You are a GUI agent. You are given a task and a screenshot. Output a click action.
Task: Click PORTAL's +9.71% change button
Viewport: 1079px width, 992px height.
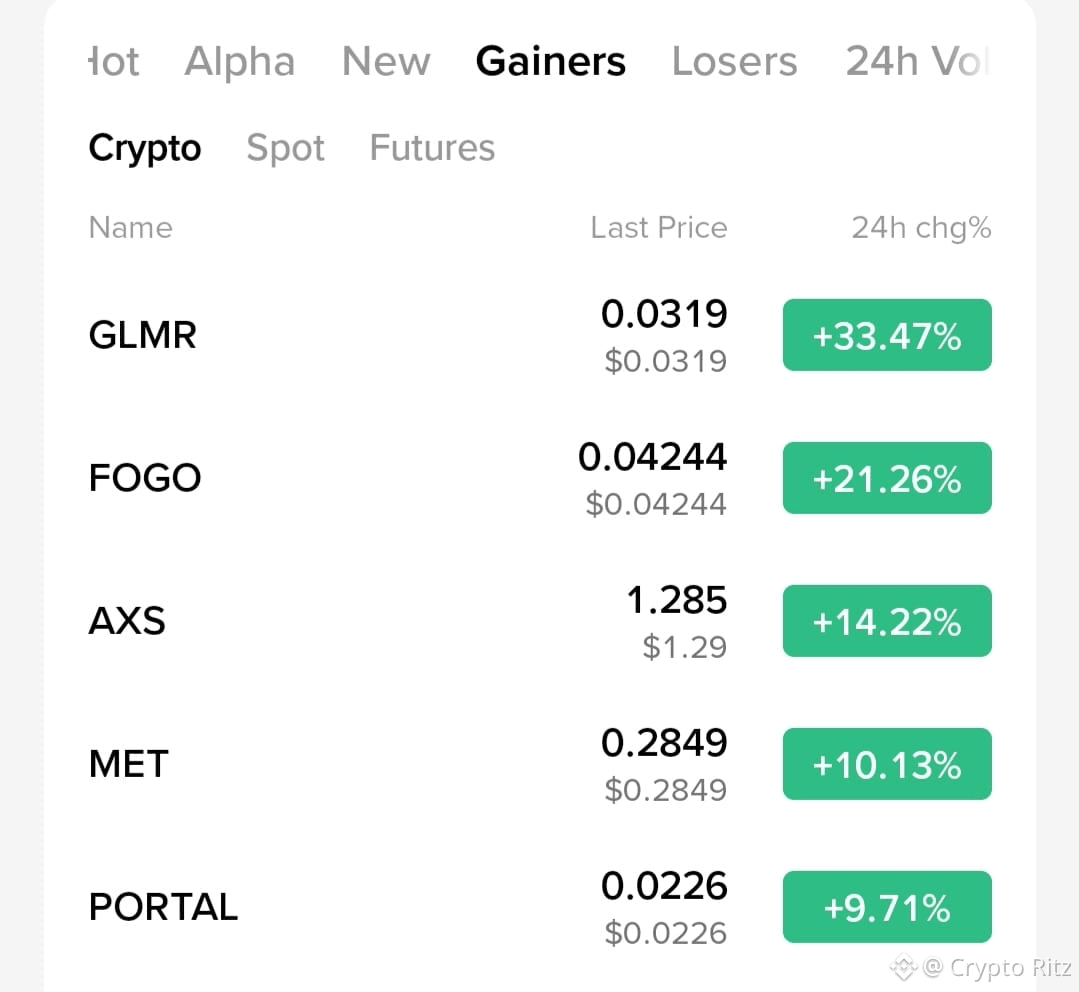point(886,907)
